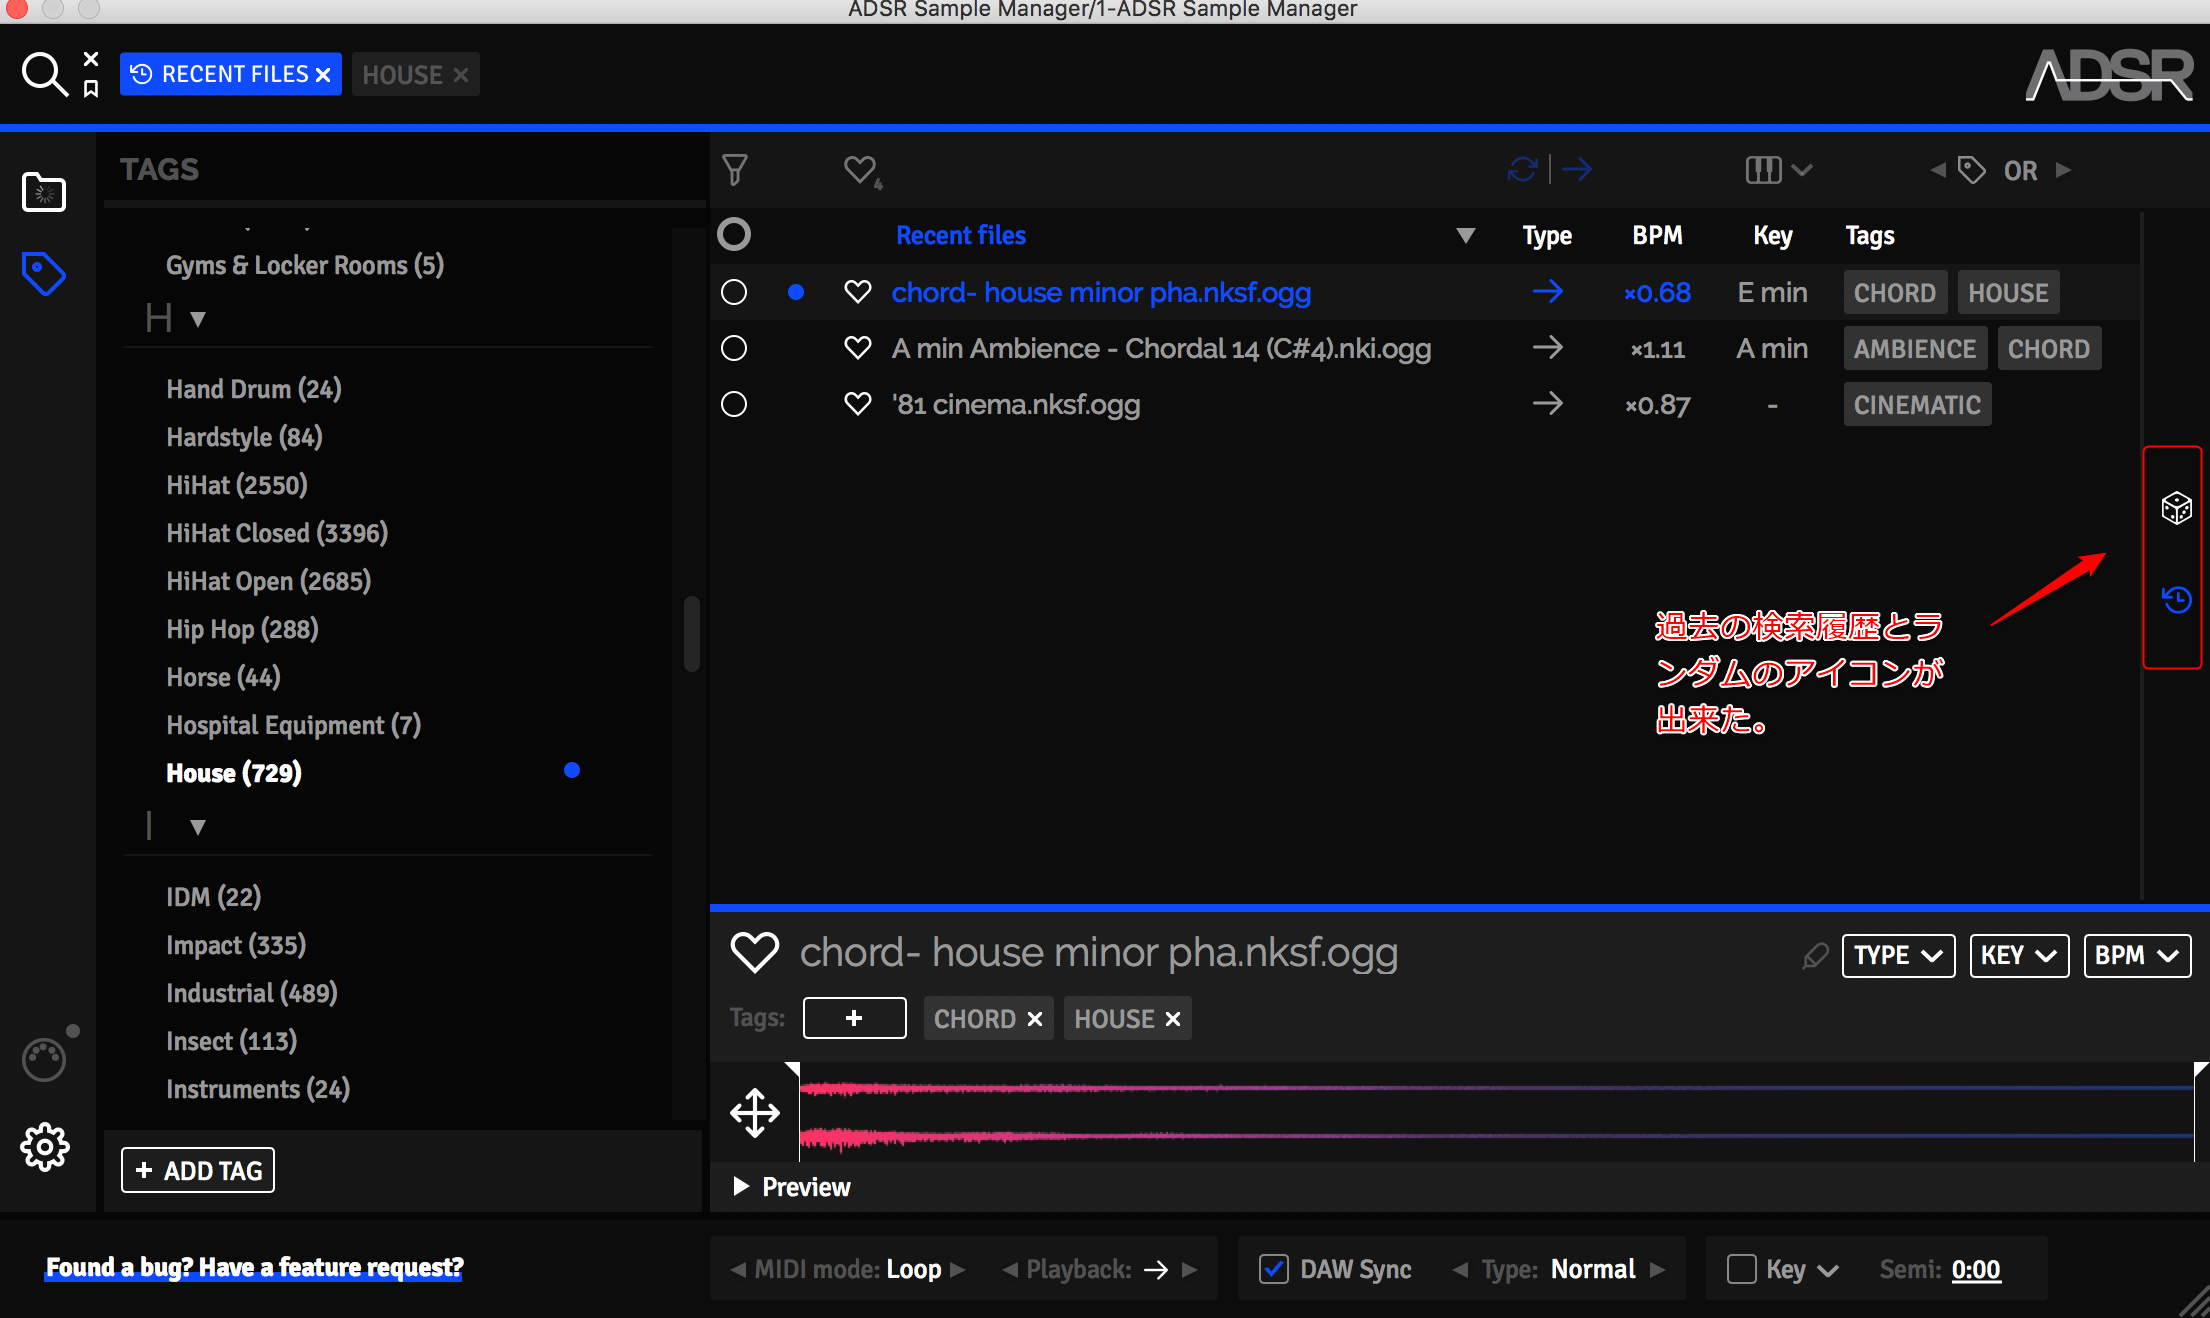The height and width of the screenshot is (1318, 2210).
Task: Open the bug and feature request link
Action: (254, 1268)
